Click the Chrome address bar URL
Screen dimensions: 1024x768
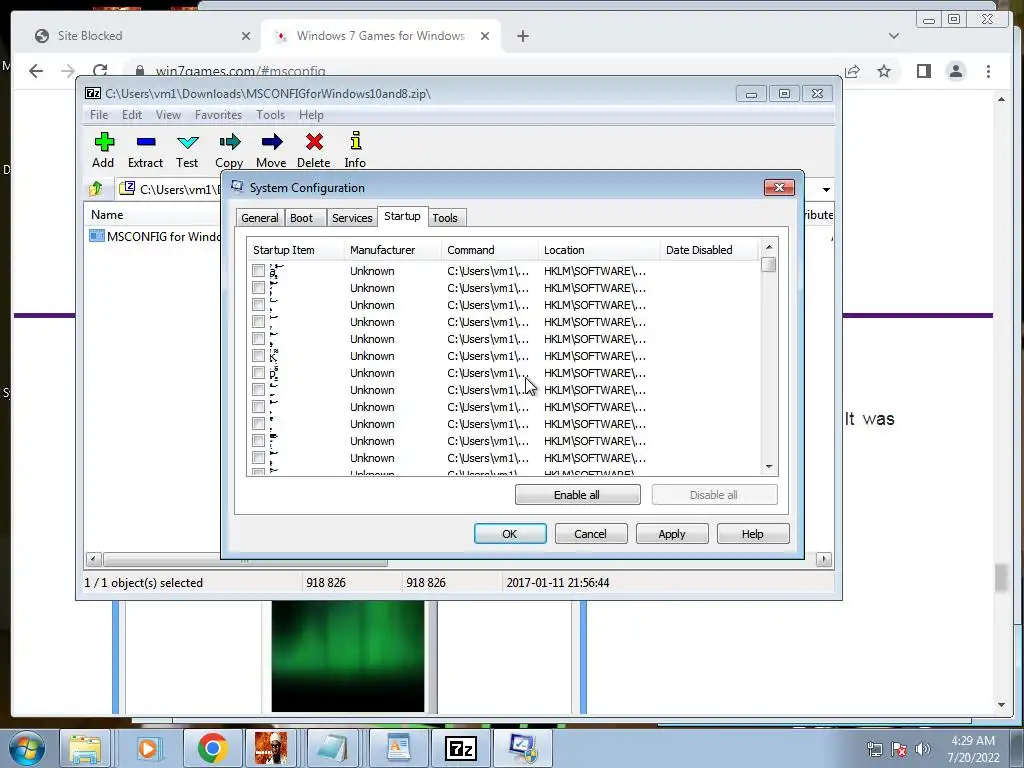click(x=240, y=71)
